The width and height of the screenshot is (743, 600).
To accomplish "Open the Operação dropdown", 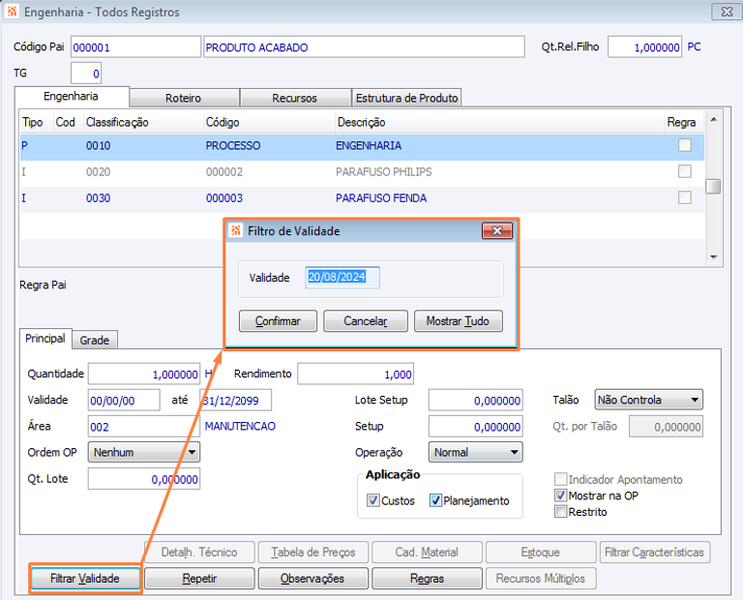I will coord(475,452).
